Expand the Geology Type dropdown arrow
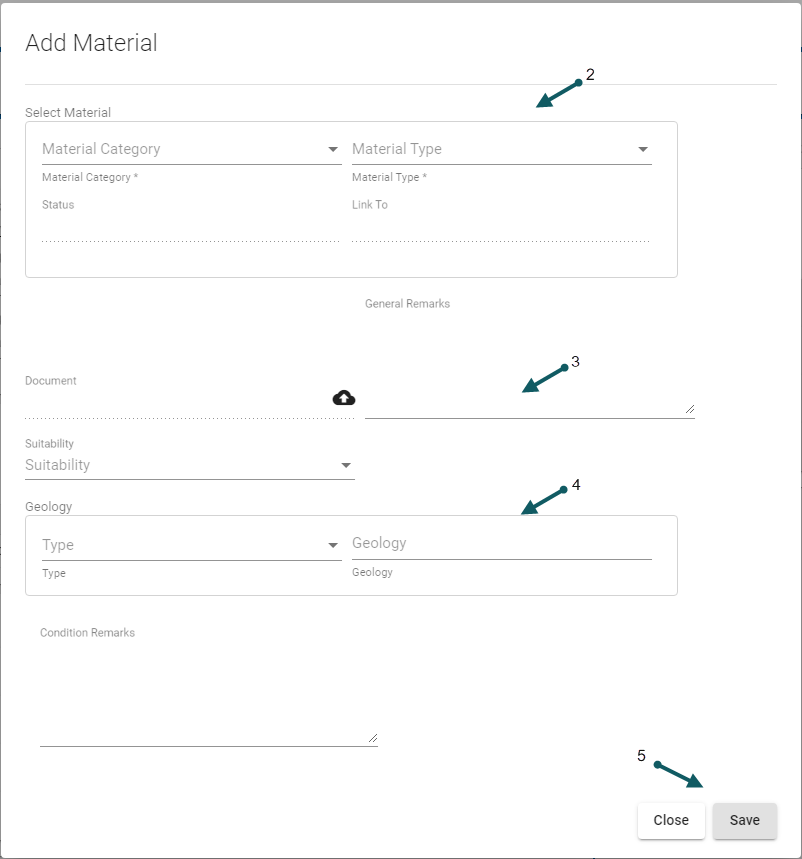The image size is (802, 859). click(x=333, y=546)
